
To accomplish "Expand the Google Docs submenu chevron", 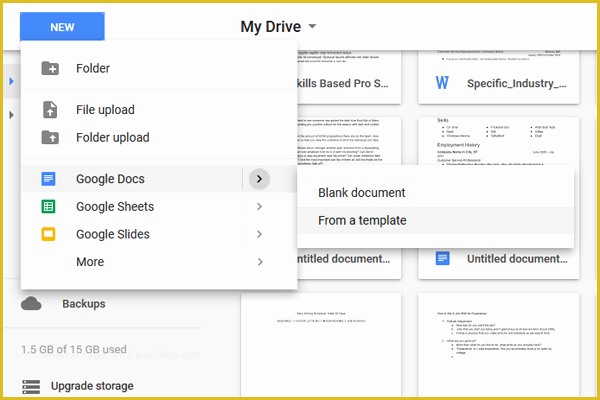I will coord(259,179).
